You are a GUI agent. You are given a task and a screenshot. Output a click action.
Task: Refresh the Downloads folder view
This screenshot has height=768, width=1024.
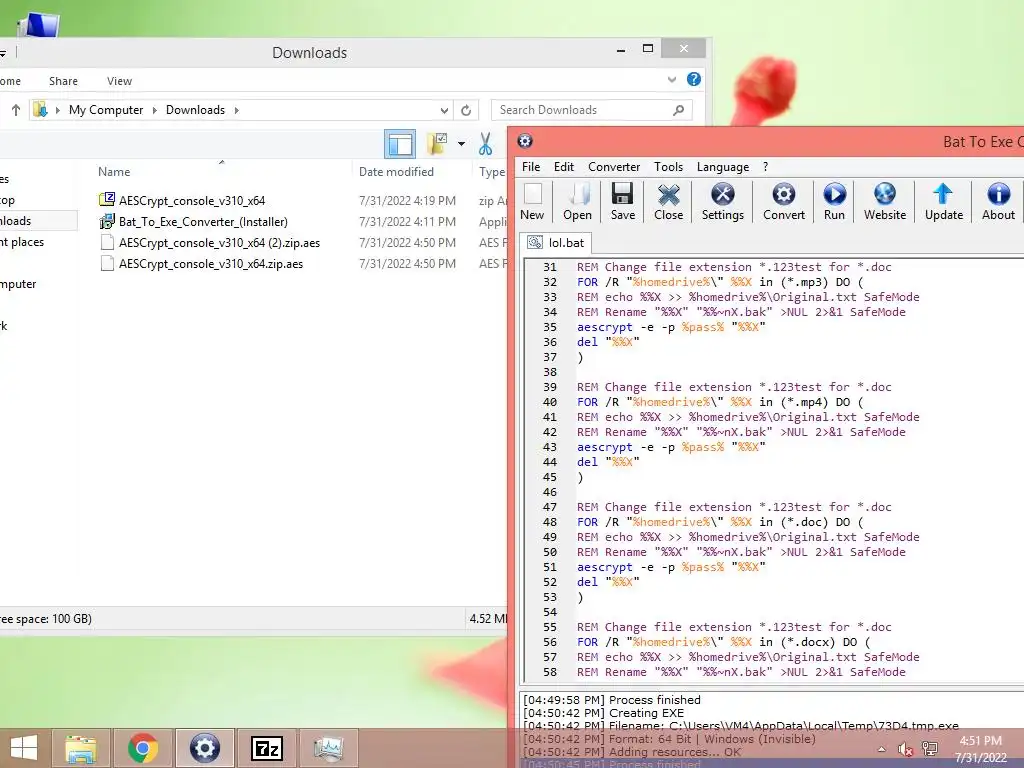[x=466, y=110]
